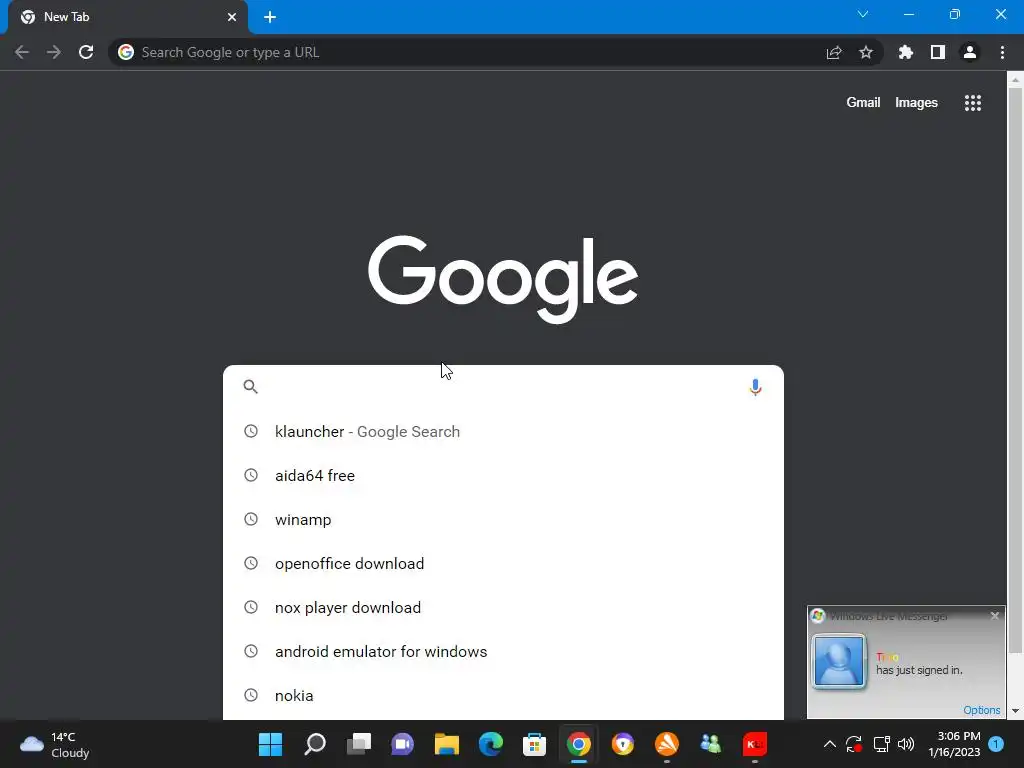Open the red K app on taskbar
1024x768 pixels.
(x=754, y=744)
